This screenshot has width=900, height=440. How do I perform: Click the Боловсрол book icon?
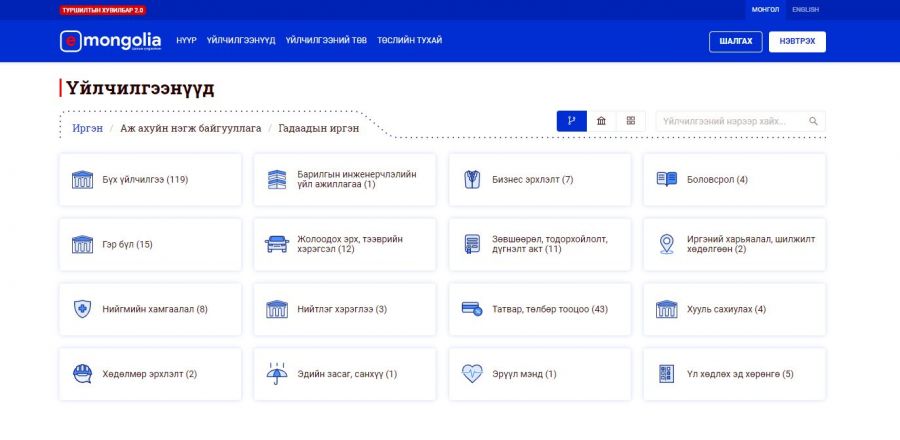click(666, 180)
